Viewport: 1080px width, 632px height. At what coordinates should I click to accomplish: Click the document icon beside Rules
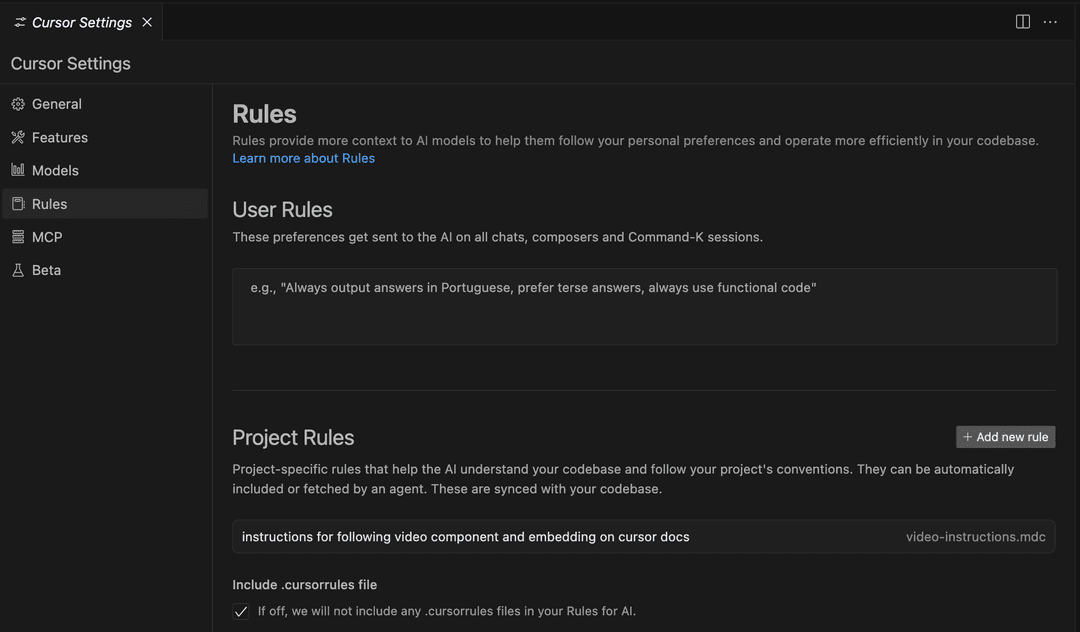pyautogui.click(x=18, y=204)
